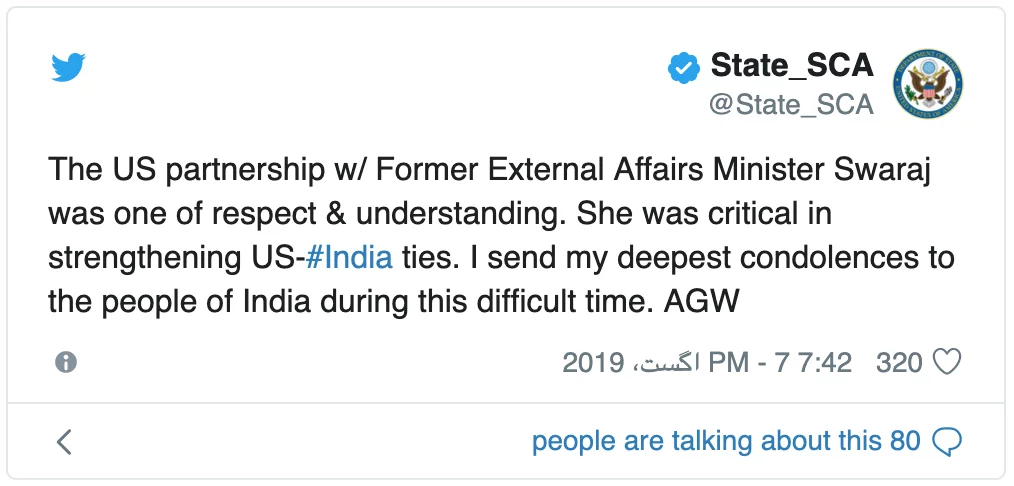Click the 80 replies number
This screenshot has height=486, width=1014.
pyautogui.click(x=905, y=441)
